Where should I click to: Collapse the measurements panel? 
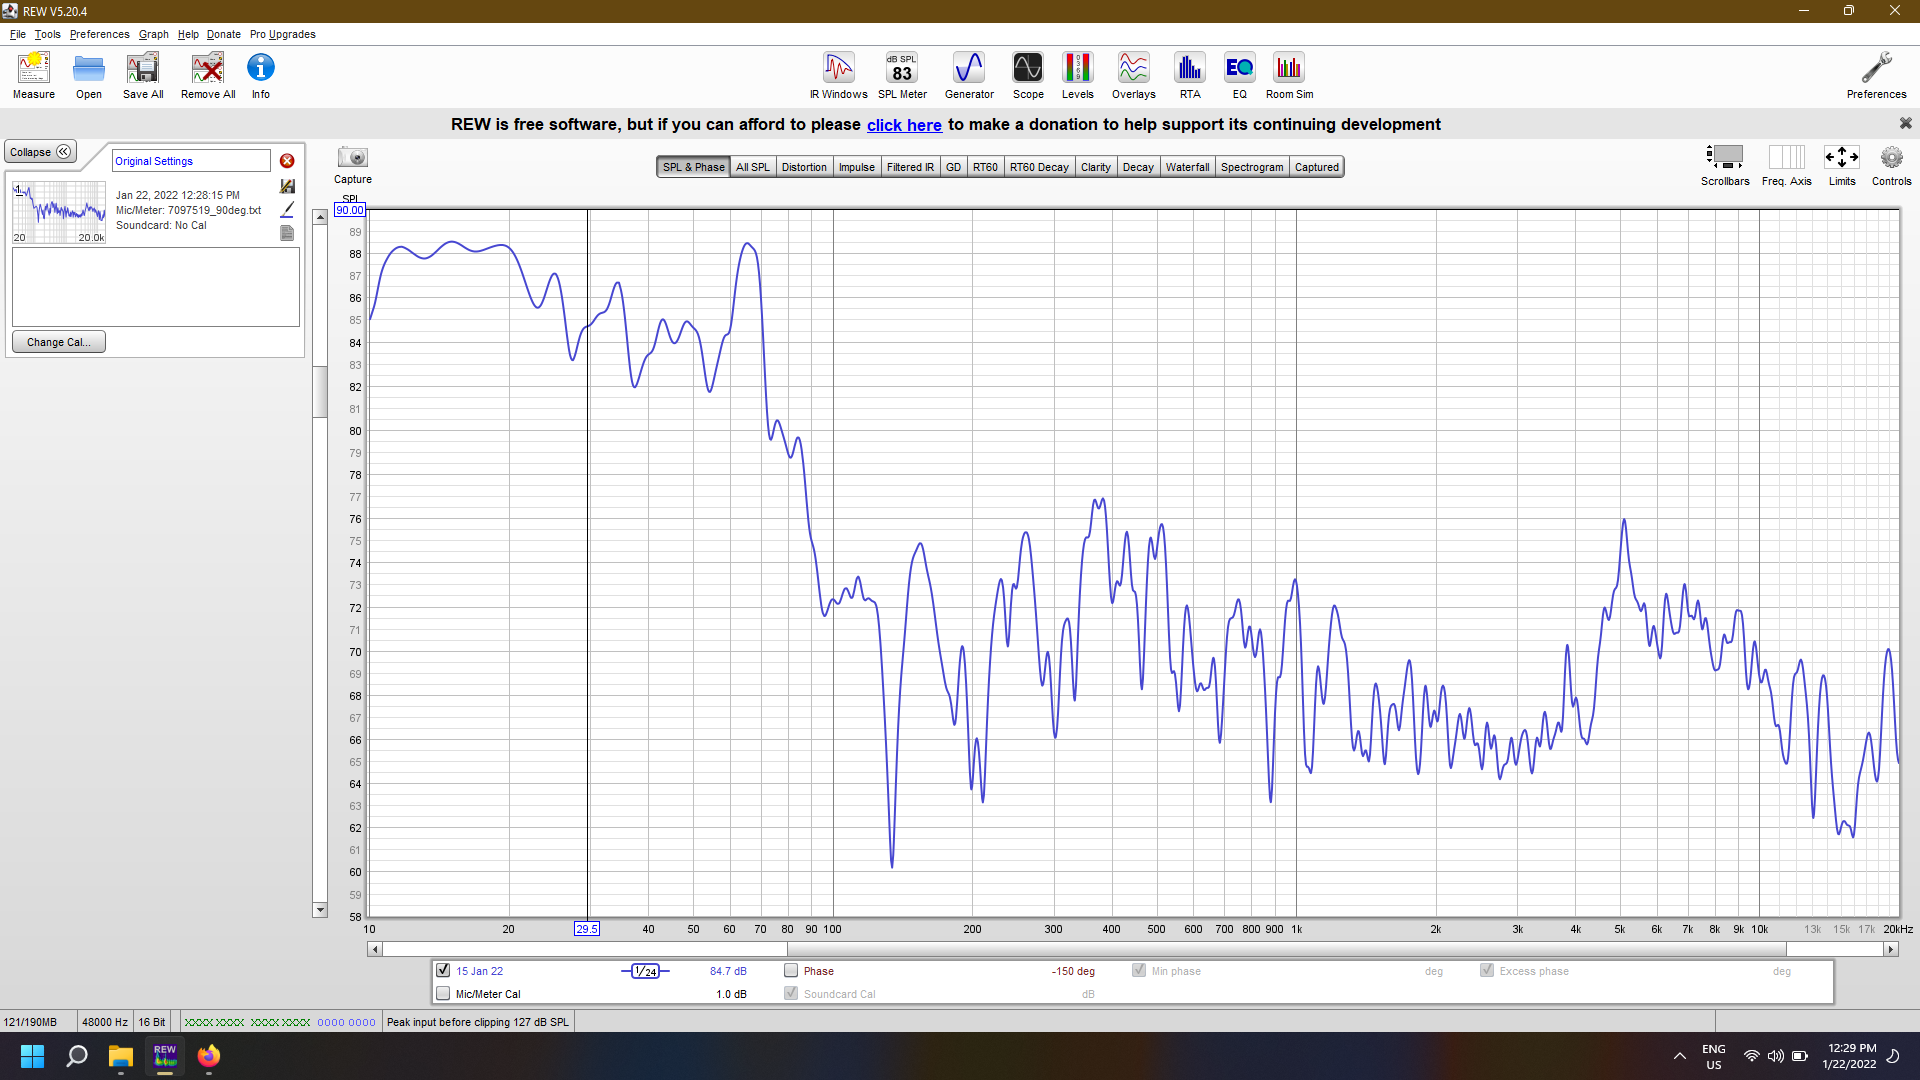[x=40, y=152]
